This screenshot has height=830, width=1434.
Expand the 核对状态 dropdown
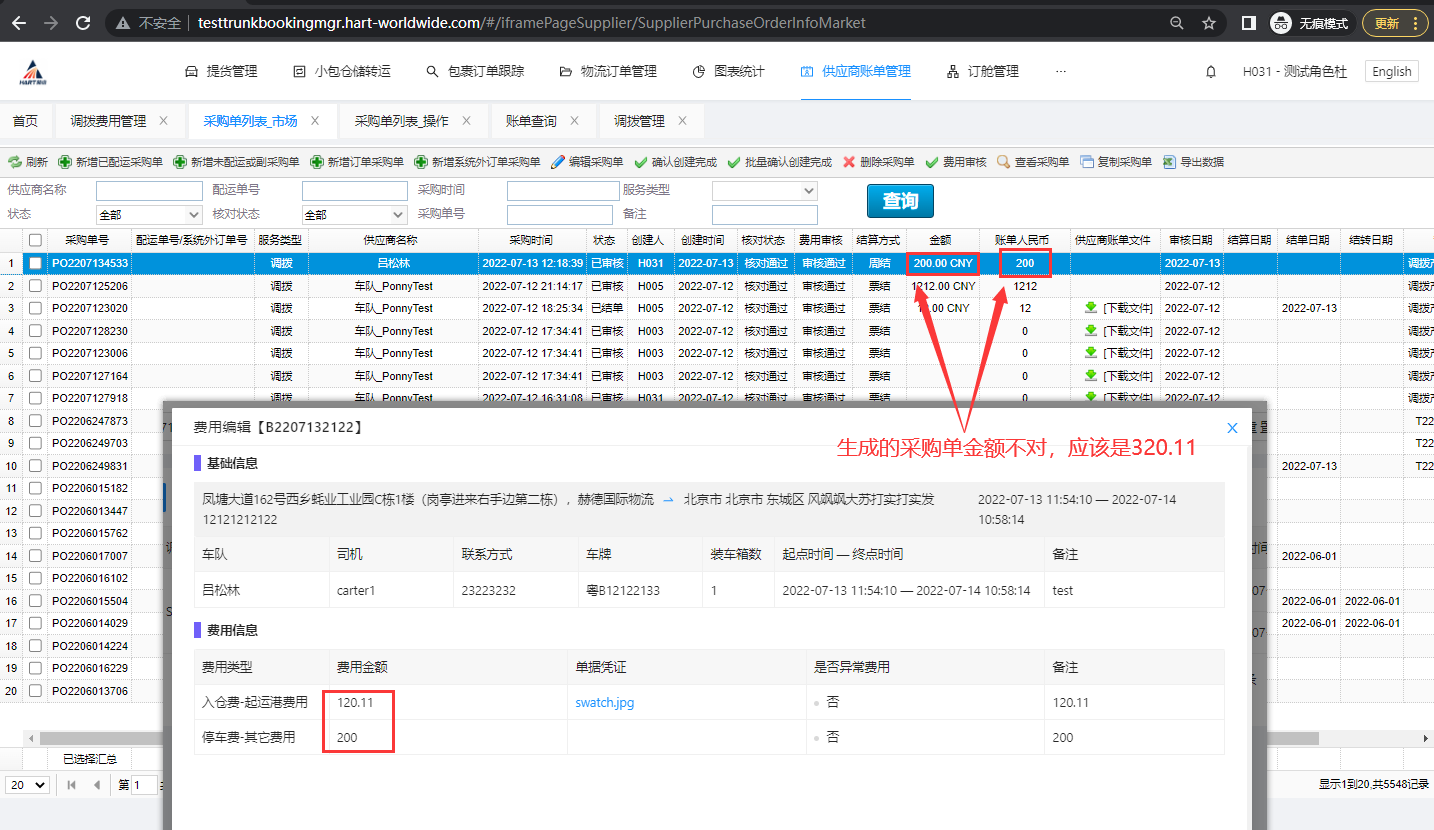[354, 215]
